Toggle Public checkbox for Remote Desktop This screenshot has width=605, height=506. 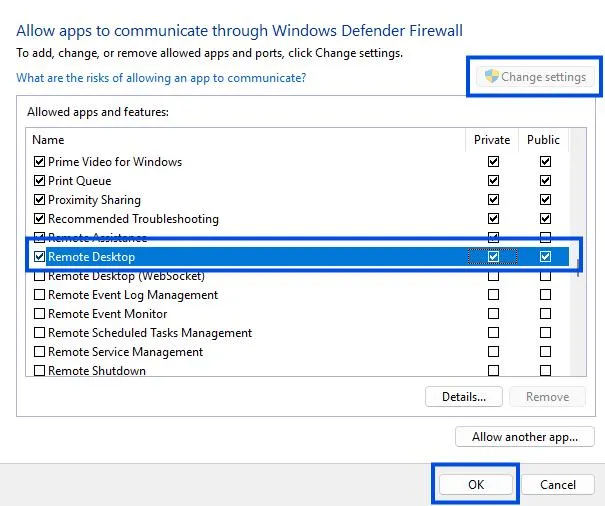(x=545, y=256)
